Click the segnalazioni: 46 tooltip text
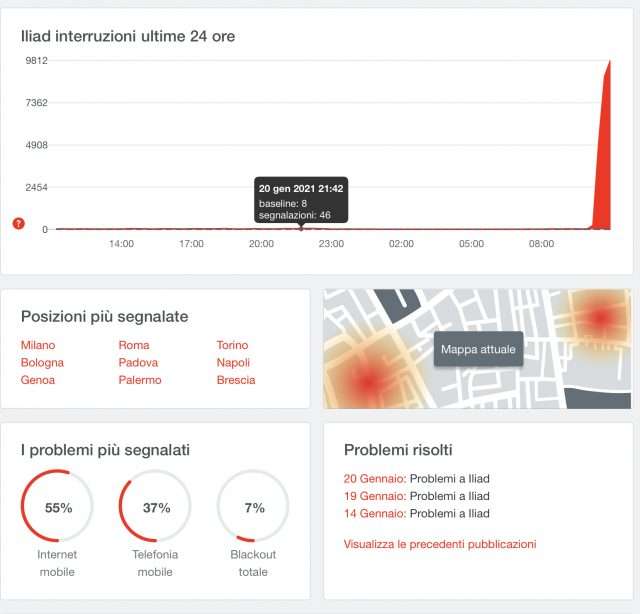Viewport: 640px width, 614px height. click(x=295, y=215)
